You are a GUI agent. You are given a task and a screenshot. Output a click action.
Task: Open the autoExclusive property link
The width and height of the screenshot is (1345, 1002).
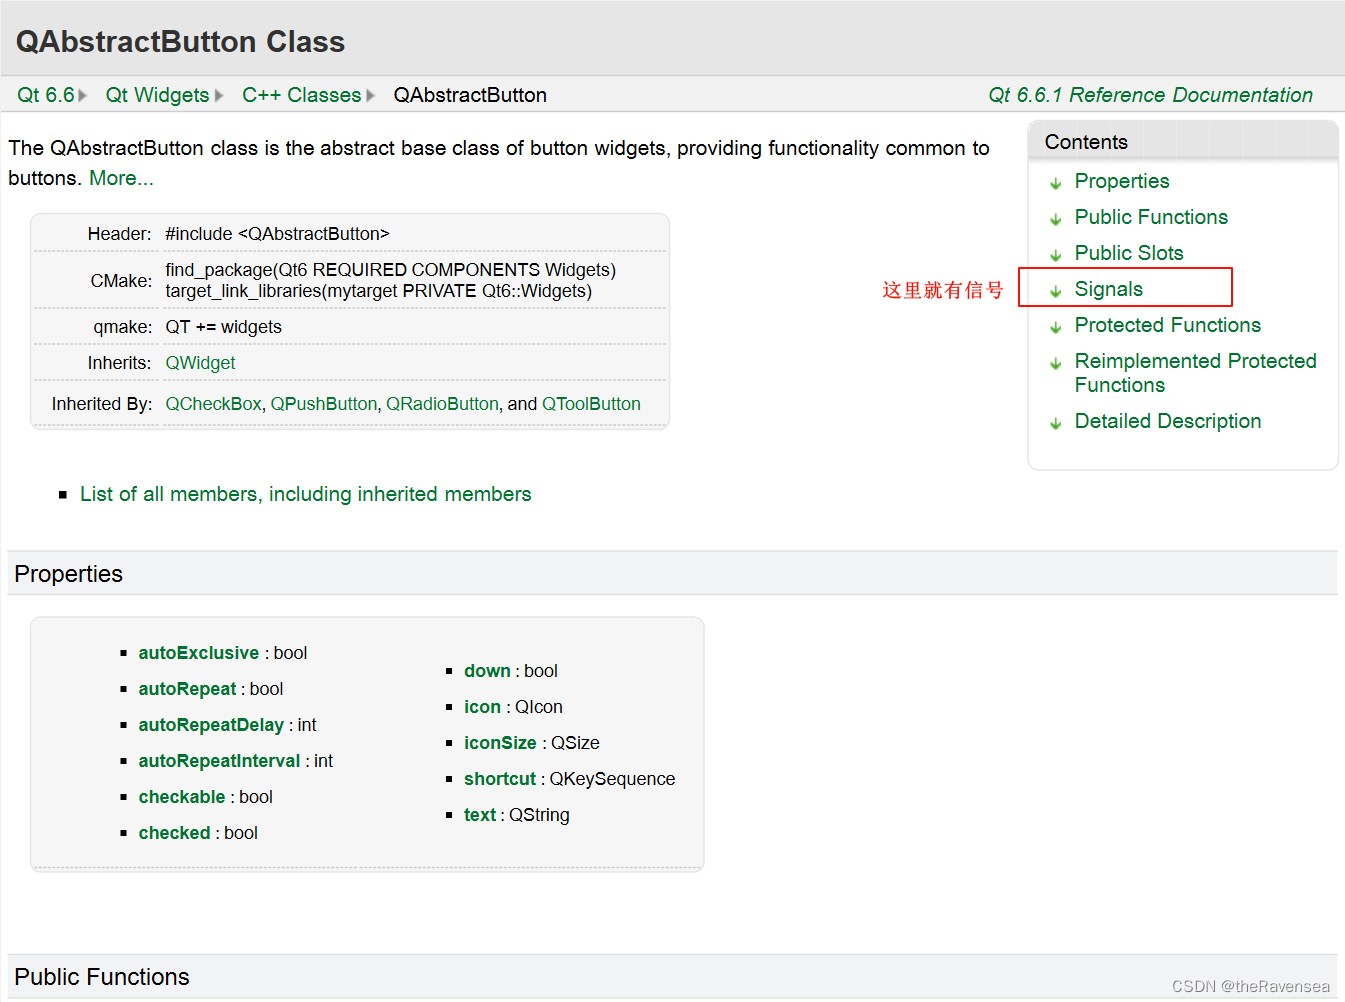point(198,653)
